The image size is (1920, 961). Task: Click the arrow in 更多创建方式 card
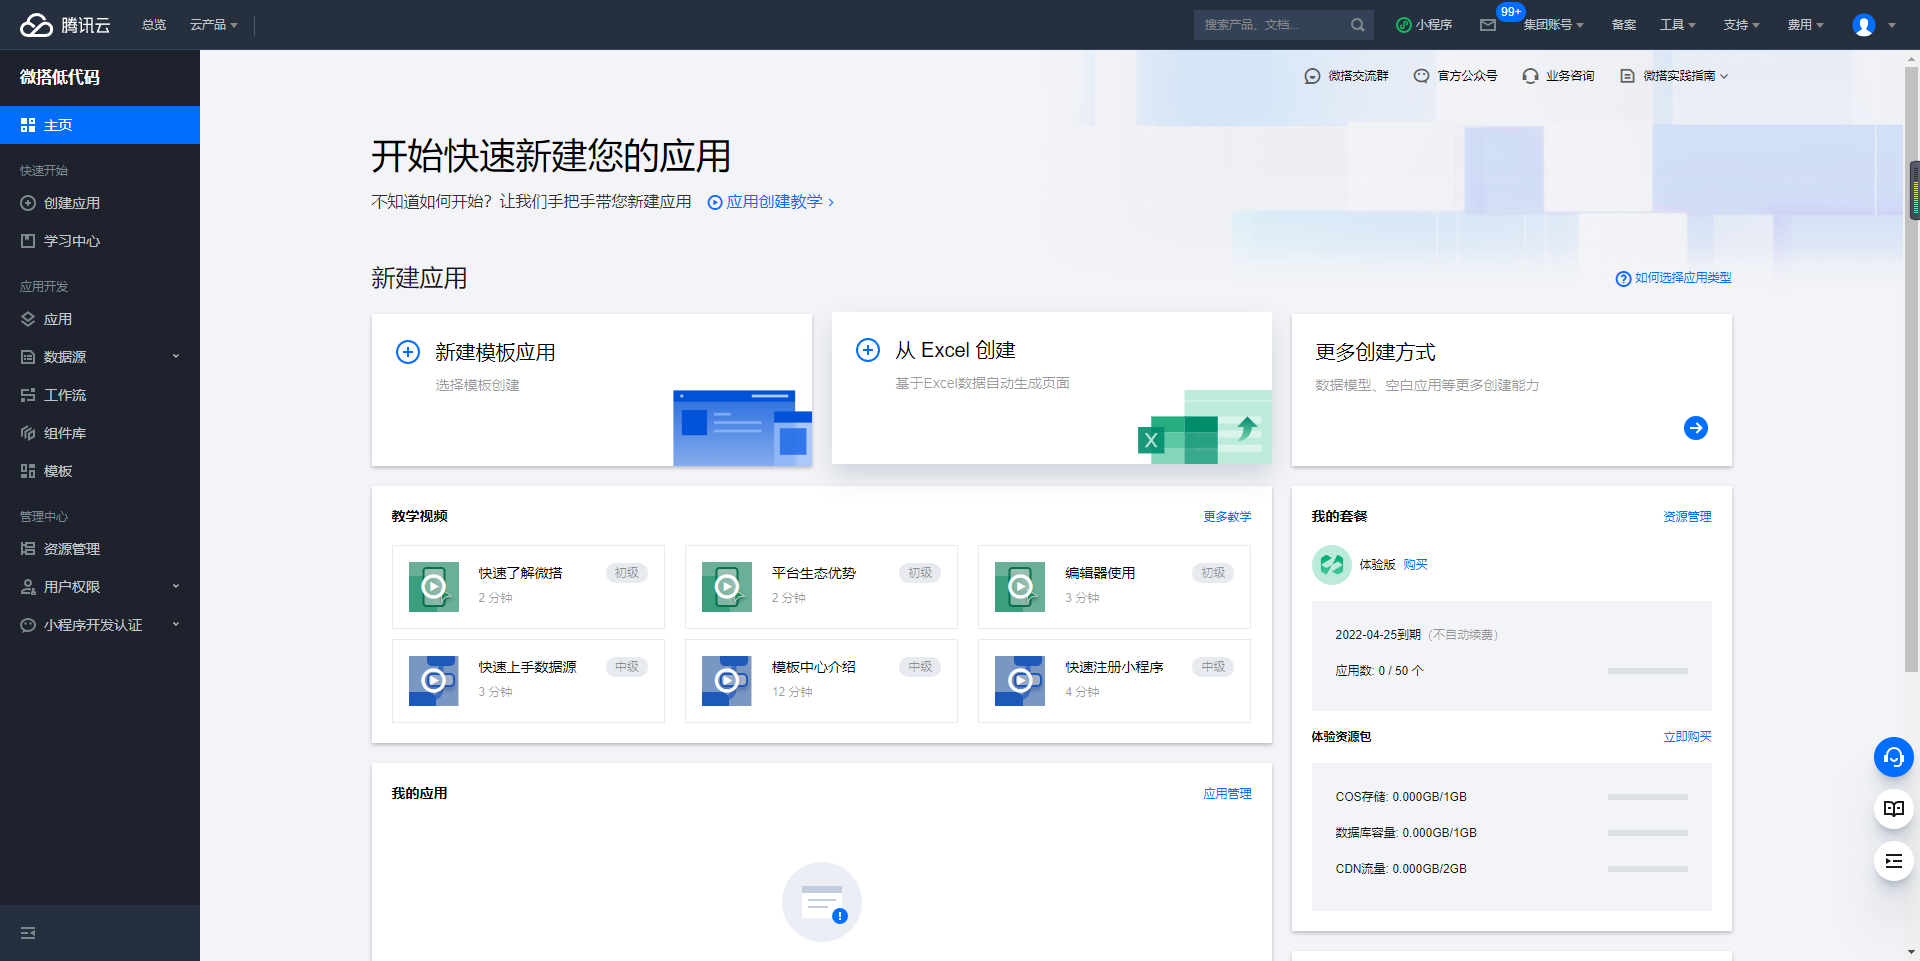click(1695, 428)
